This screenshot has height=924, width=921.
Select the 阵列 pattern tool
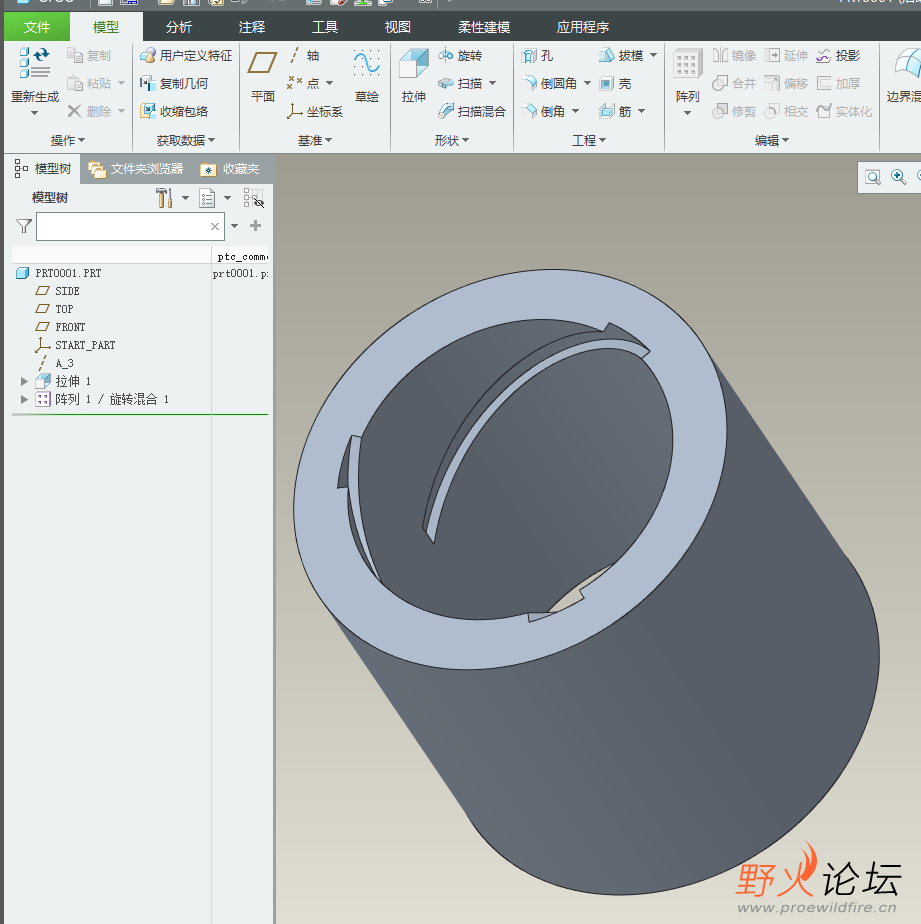coord(688,75)
